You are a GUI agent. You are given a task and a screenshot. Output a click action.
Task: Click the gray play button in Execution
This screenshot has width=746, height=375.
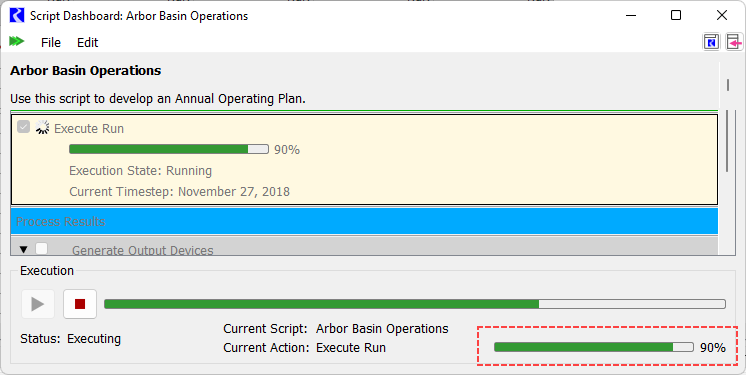coord(38,304)
